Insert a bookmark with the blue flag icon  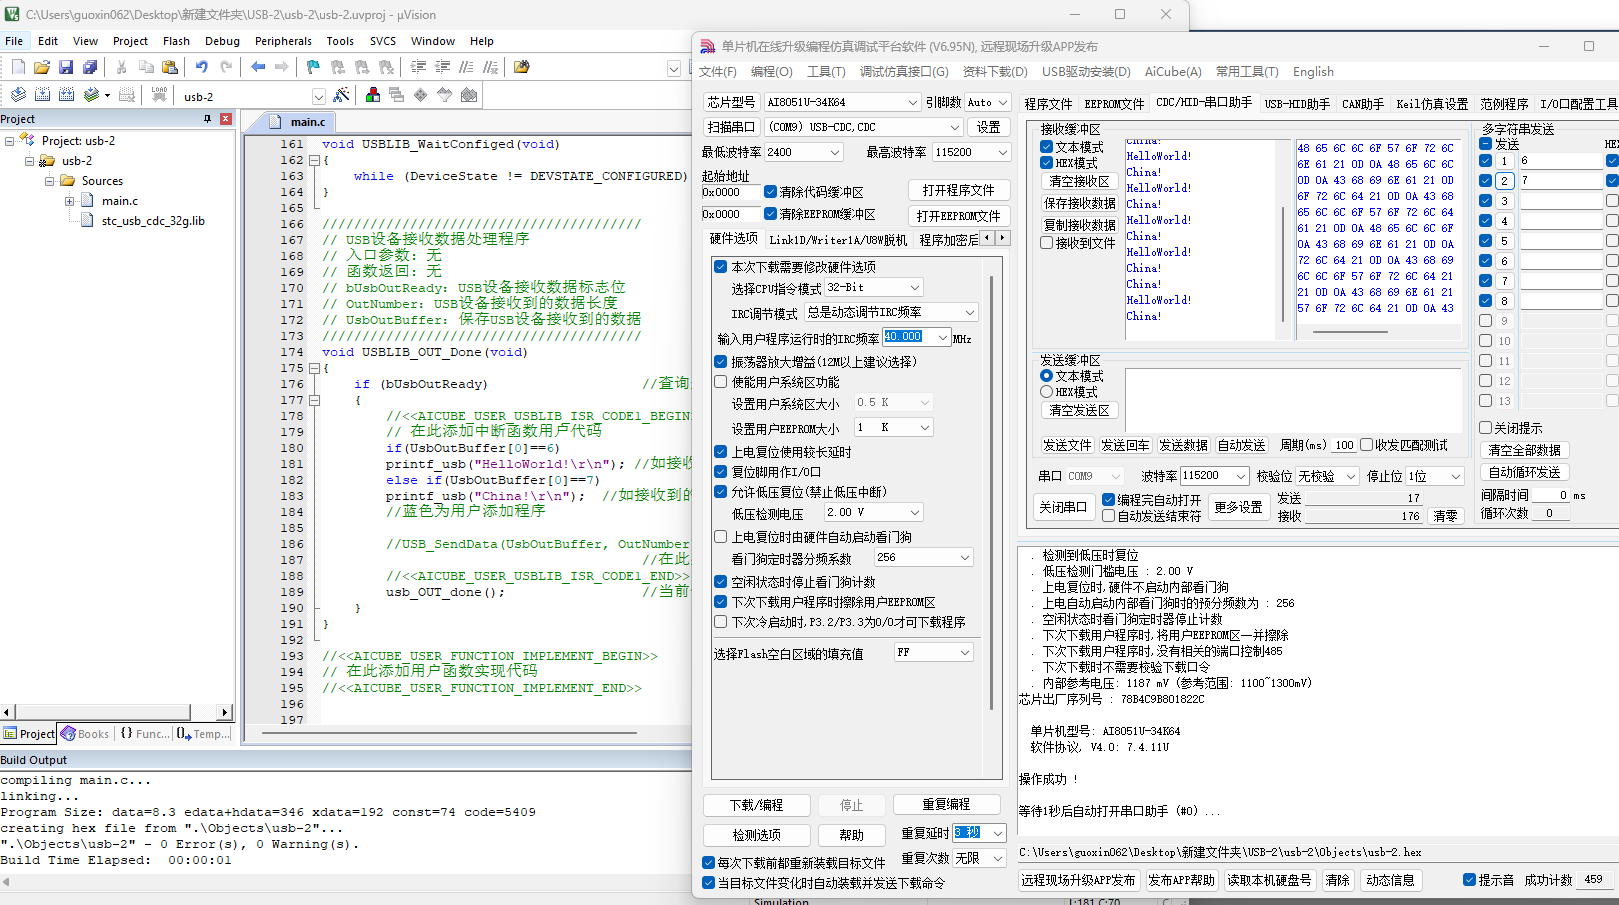click(x=313, y=67)
